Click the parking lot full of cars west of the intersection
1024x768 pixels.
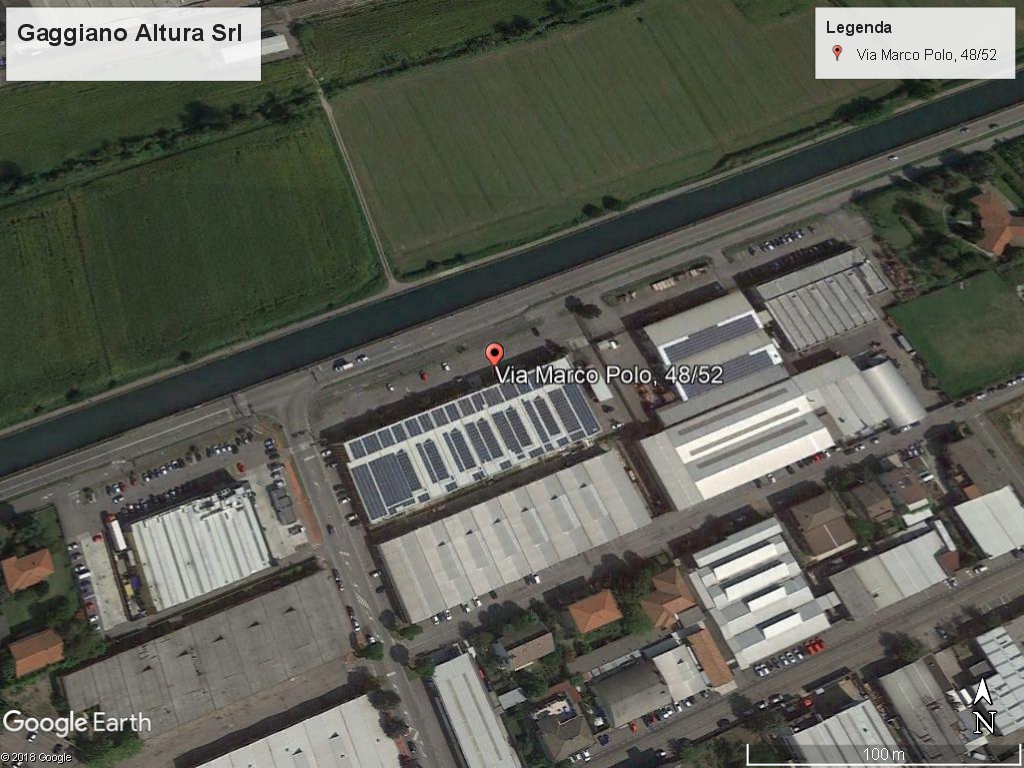(x=189, y=467)
